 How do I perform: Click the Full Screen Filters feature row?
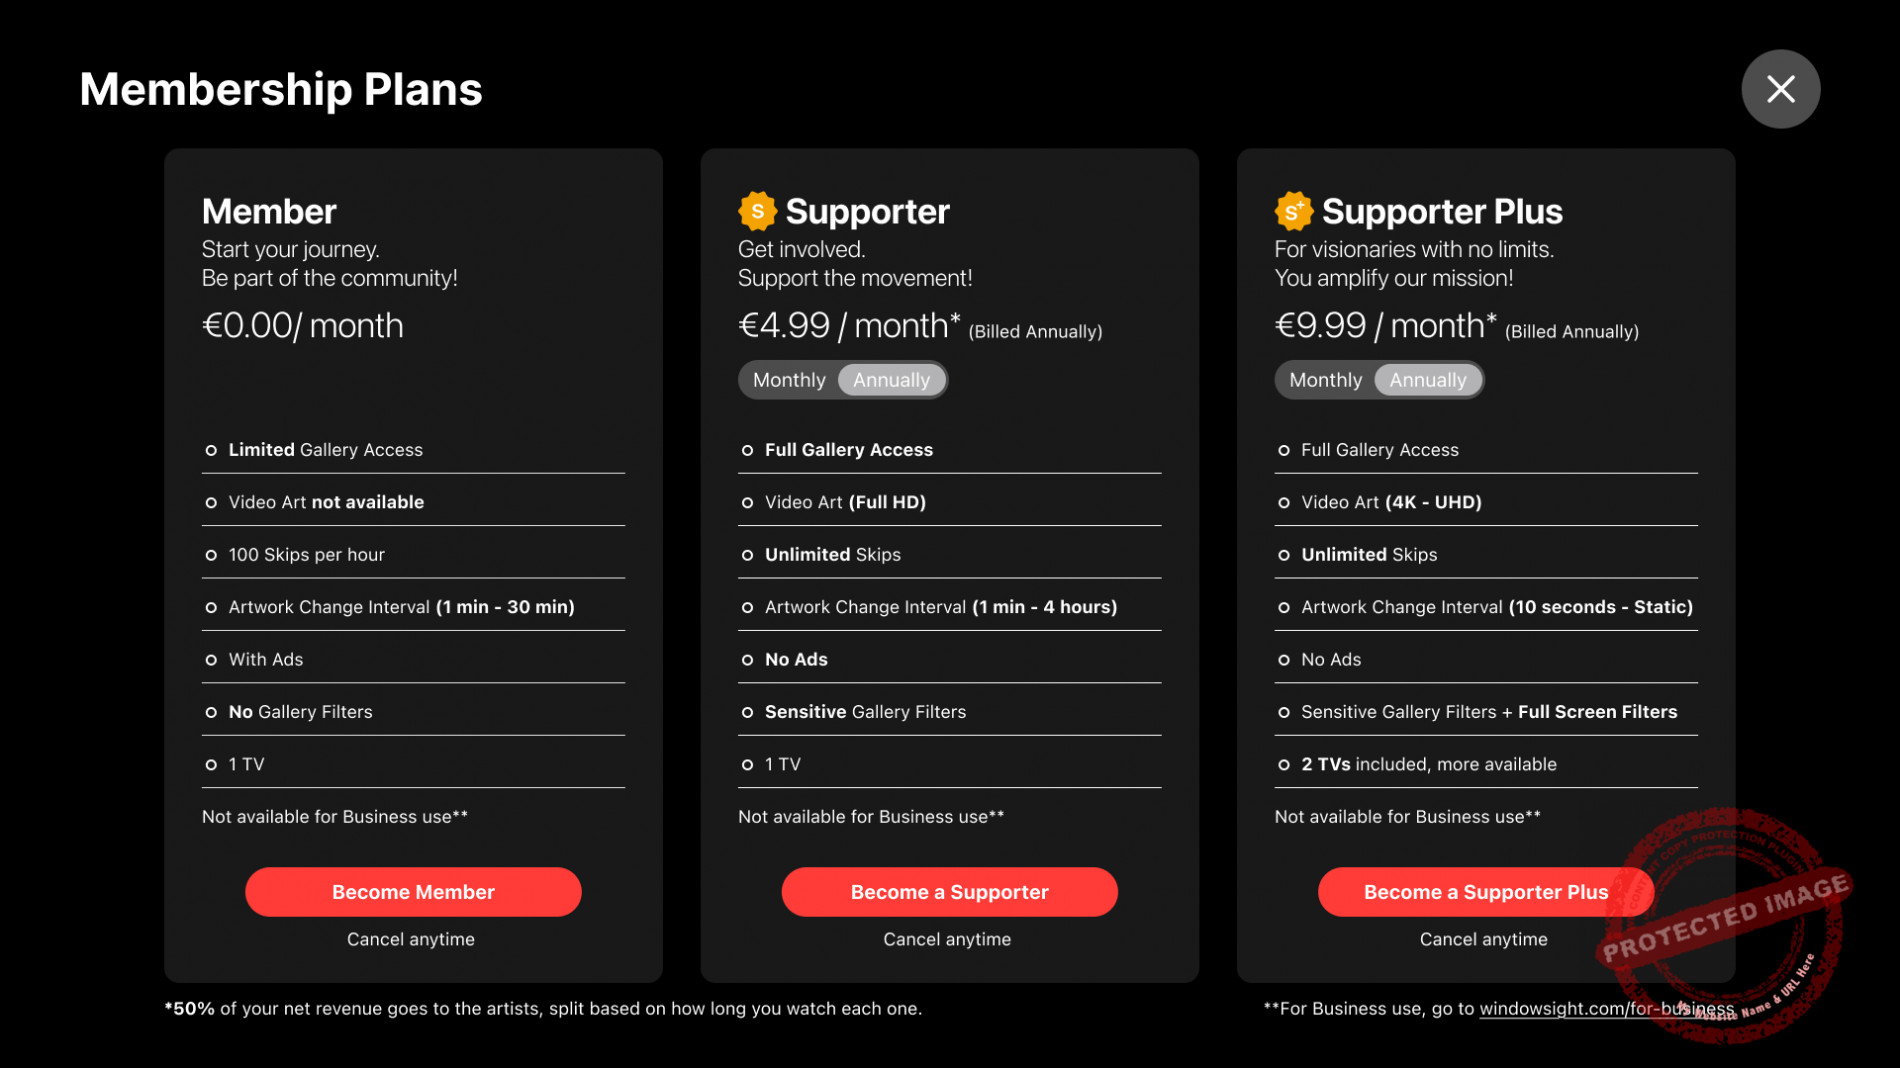[1488, 712]
